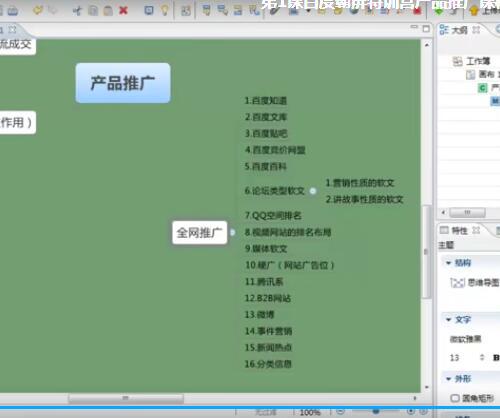The height and width of the screenshot is (418, 500).
Task: Click the undo arrow icon in toolbar
Action: point(38,10)
